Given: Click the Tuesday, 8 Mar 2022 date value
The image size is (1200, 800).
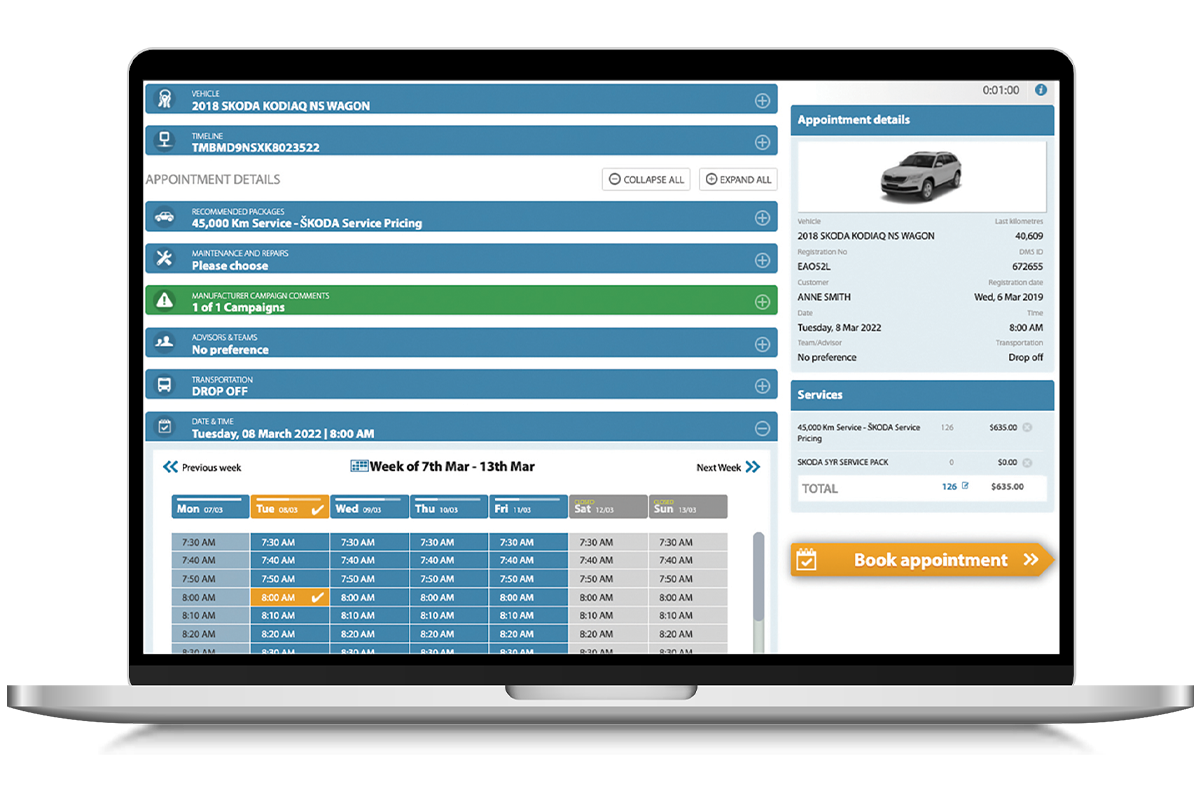Looking at the screenshot, I should point(839,328).
